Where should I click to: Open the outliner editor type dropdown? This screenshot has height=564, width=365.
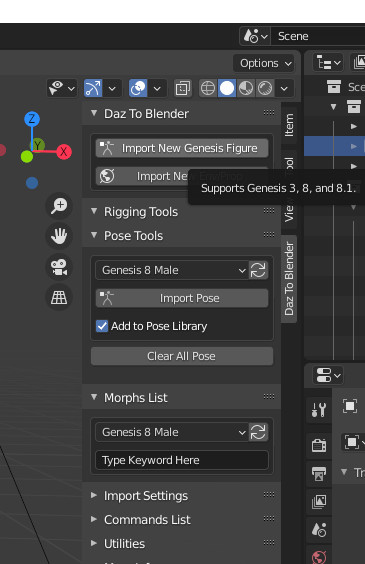(x=328, y=63)
